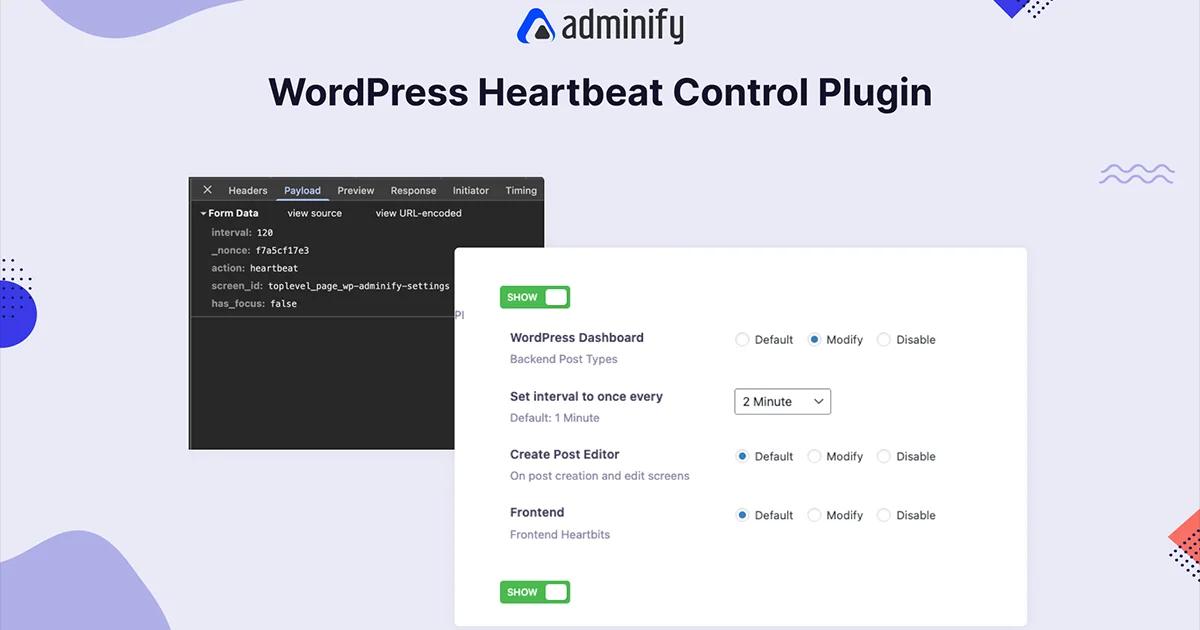This screenshot has width=1200, height=630.
Task: Toggle the lower SHOW switch
Action: click(535, 592)
